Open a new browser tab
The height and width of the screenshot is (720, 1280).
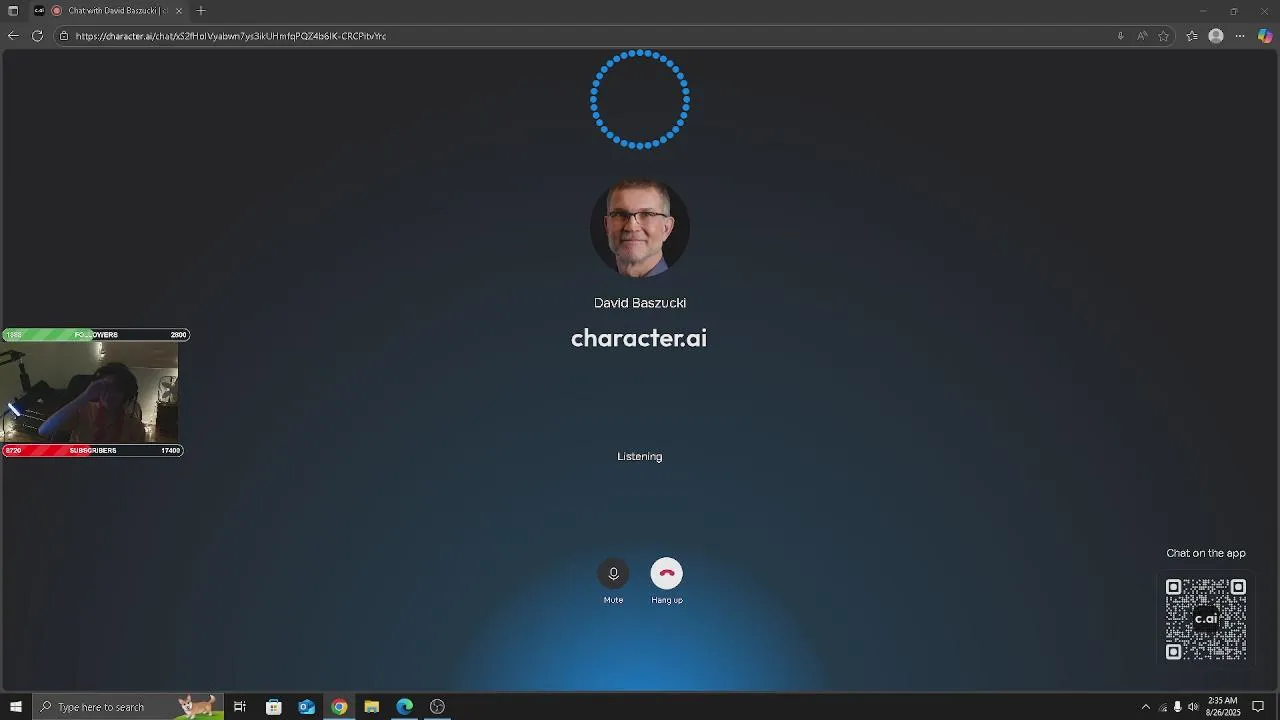[x=201, y=11]
